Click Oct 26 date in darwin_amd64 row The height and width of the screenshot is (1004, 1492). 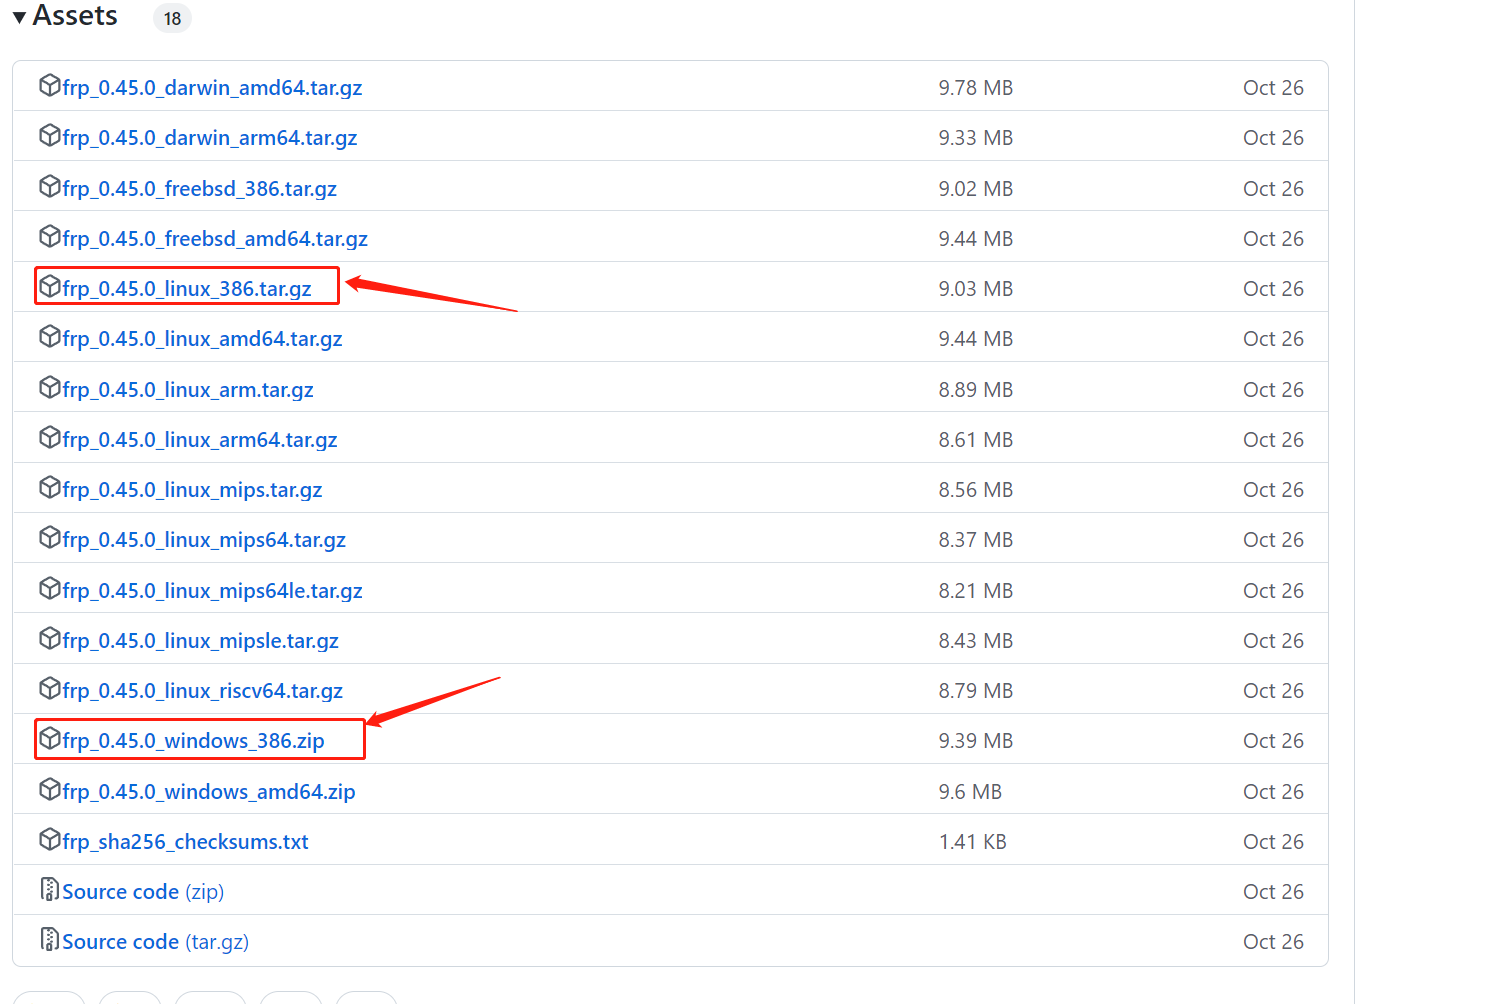1273,88
